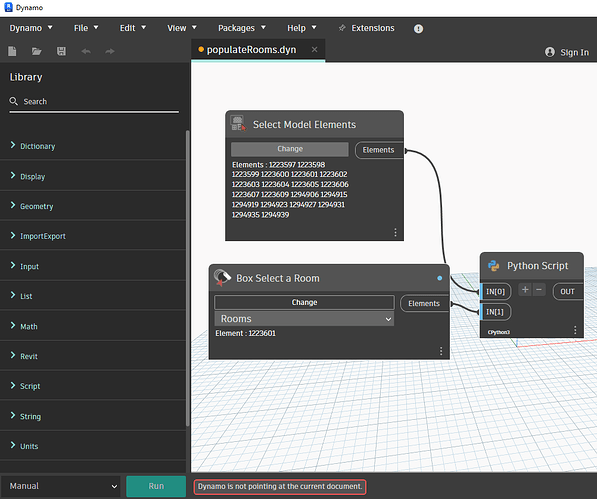The width and height of the screenshot is (597, 499).
Task: Remove input port with minus button
Action: point(539,290)
